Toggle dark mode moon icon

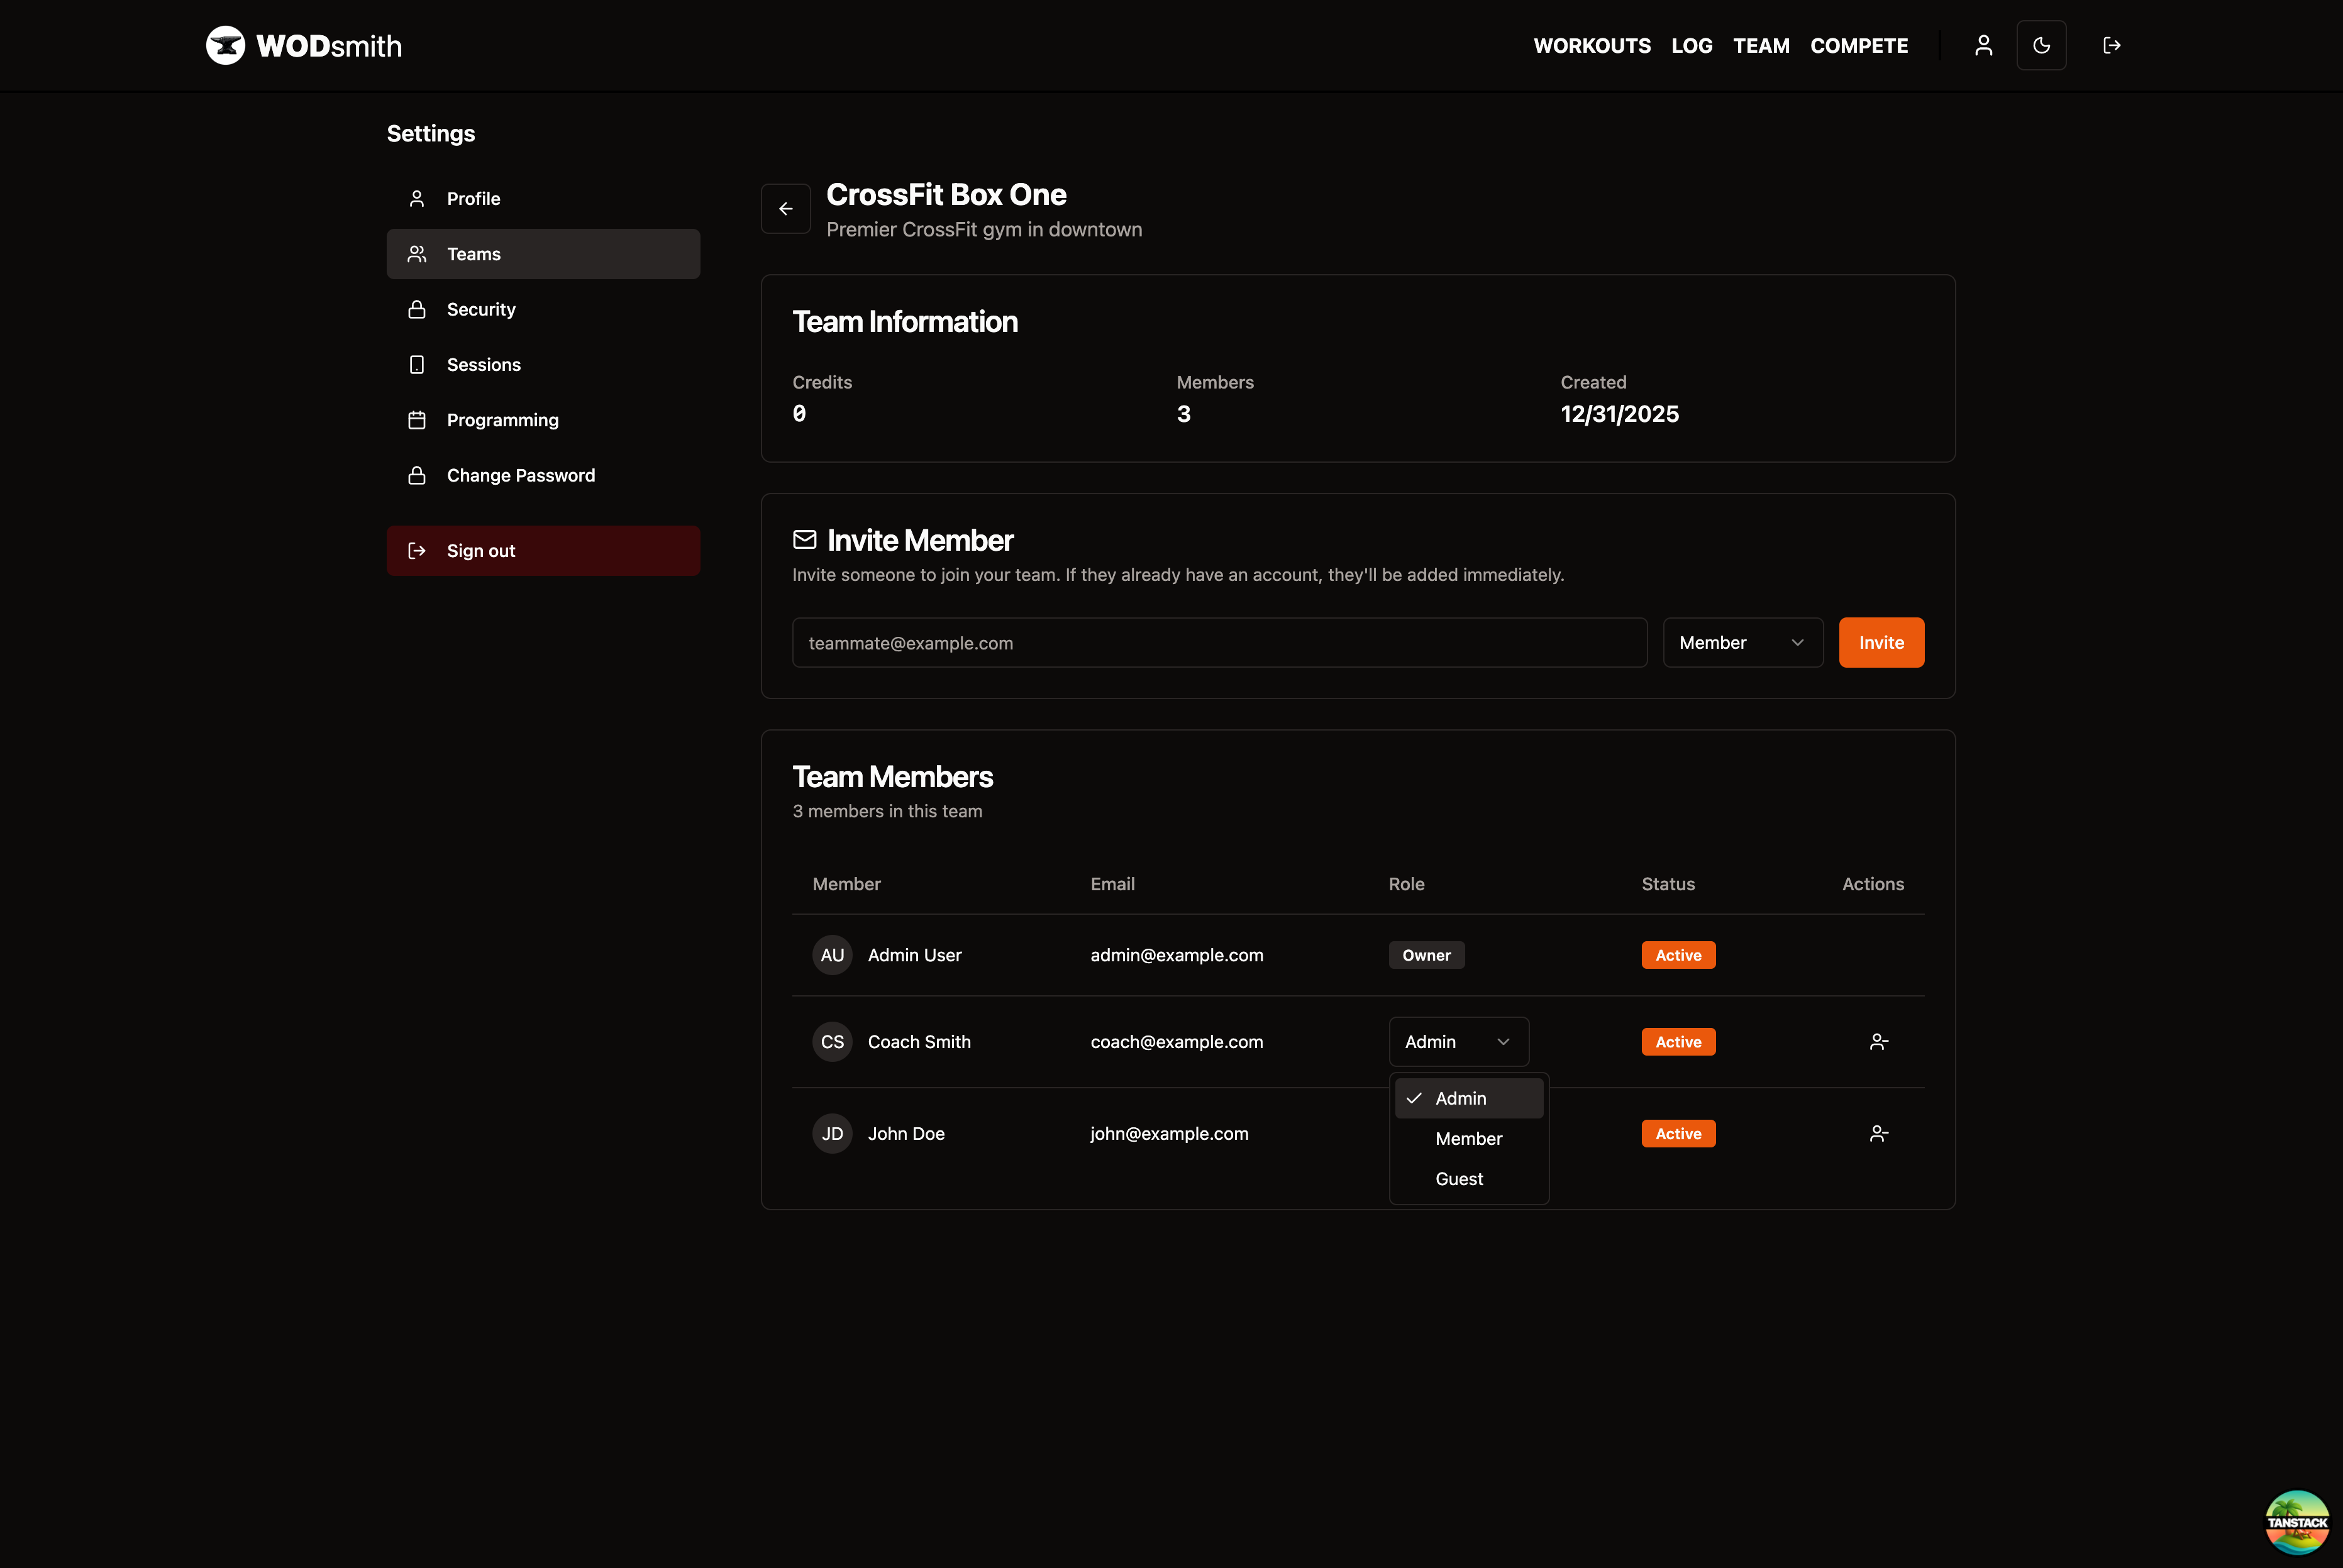click(x=2041, y=45)
